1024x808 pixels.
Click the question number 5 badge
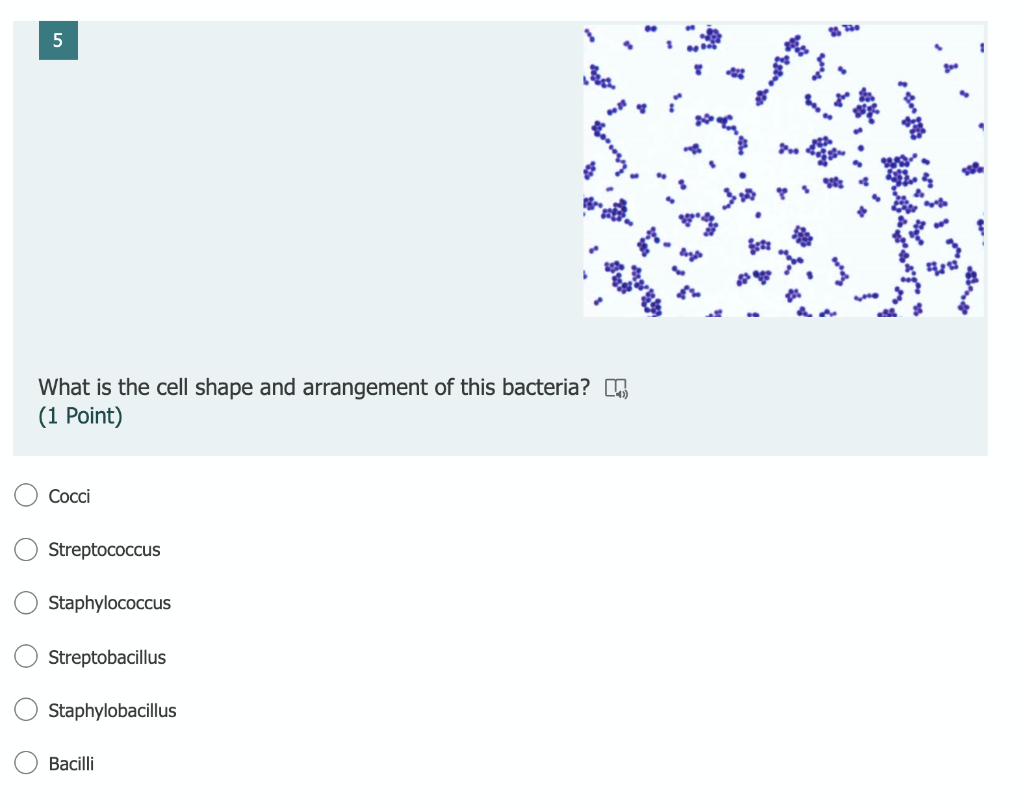(58, 40)
